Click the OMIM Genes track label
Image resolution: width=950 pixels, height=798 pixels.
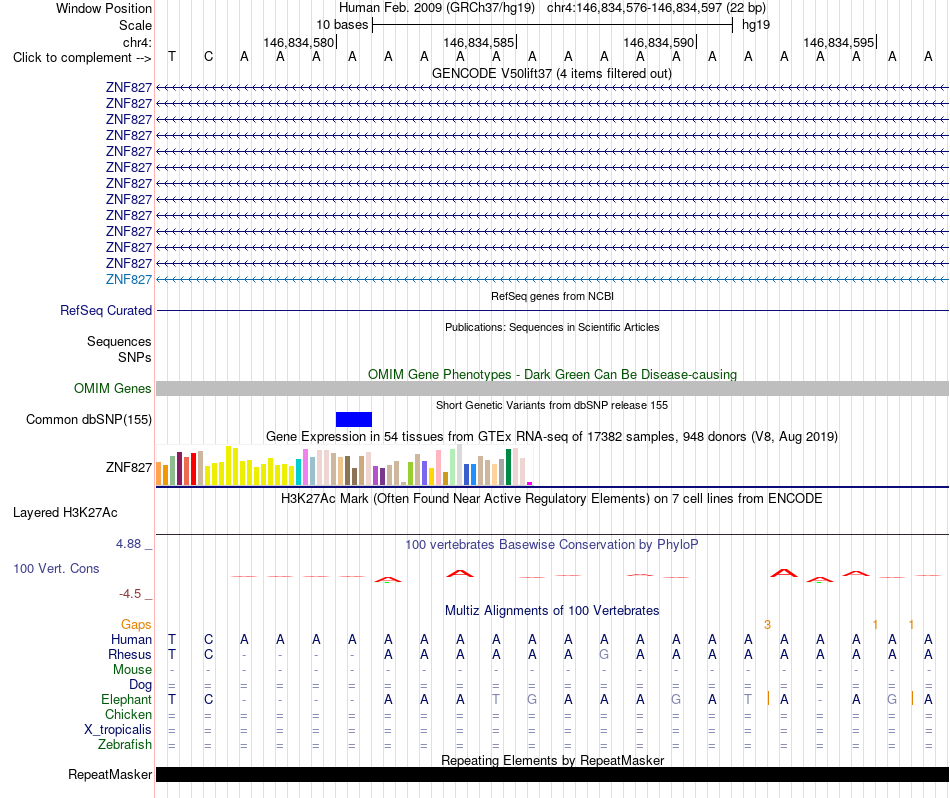pyautogui.click(x=113, y=388)
